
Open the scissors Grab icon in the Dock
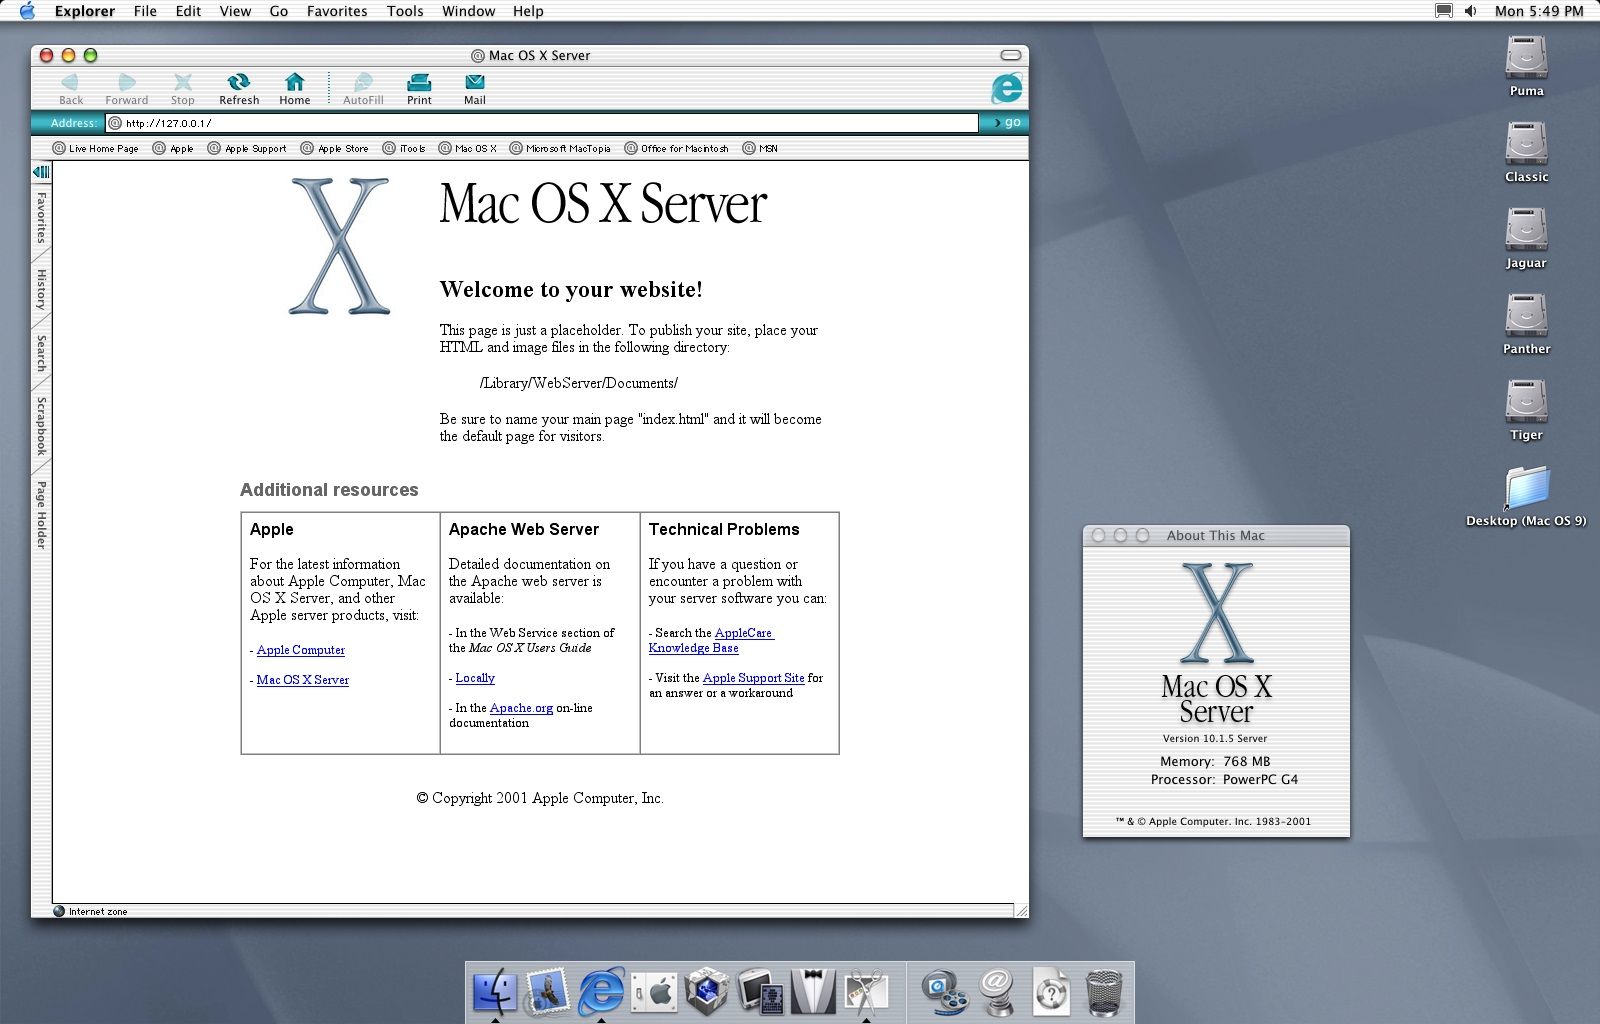point(866,992)
